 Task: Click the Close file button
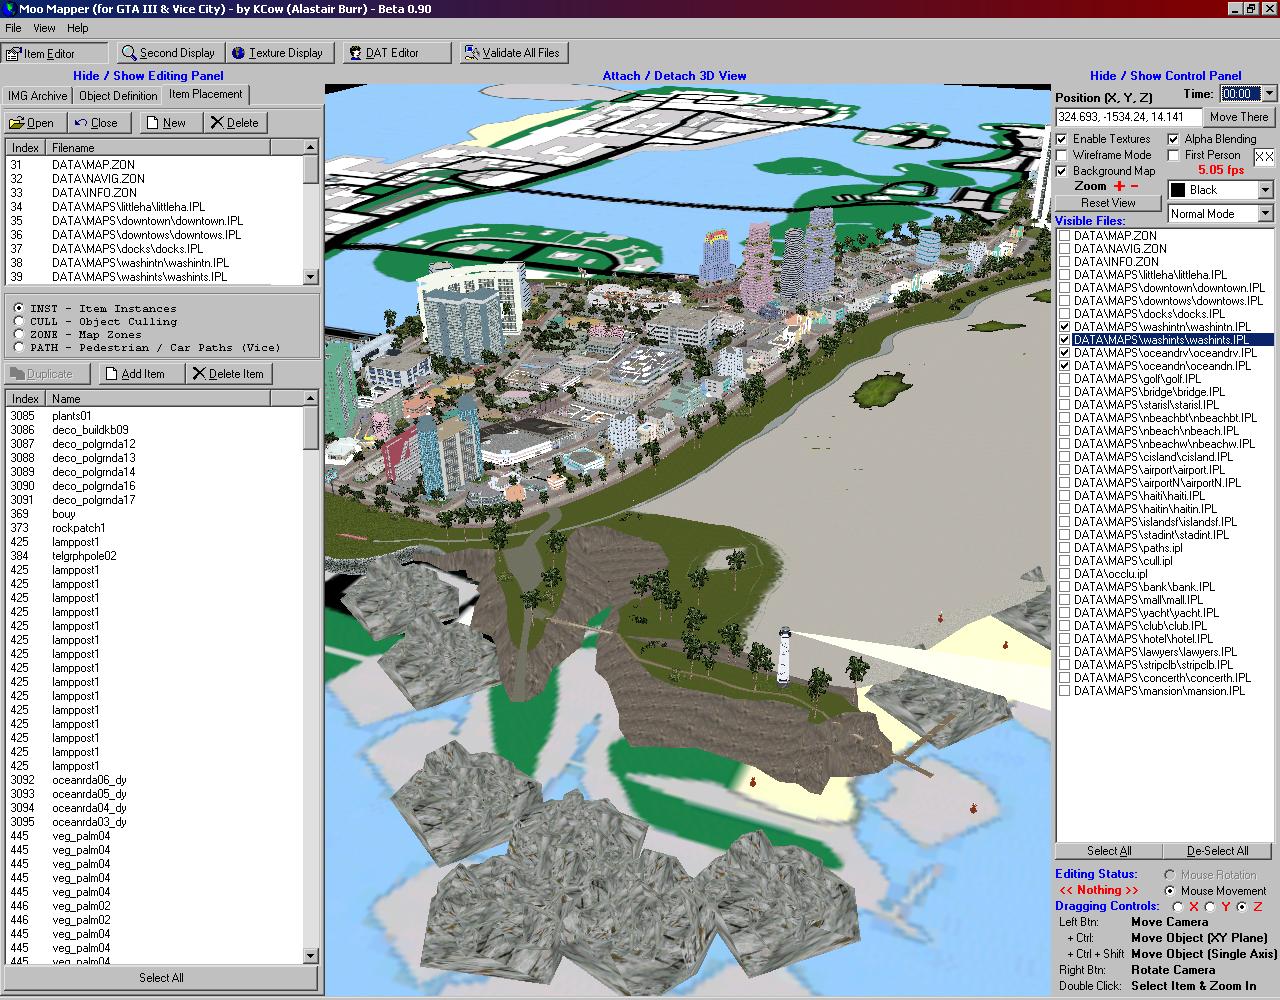pyautogui.click(x=100, y=123)
